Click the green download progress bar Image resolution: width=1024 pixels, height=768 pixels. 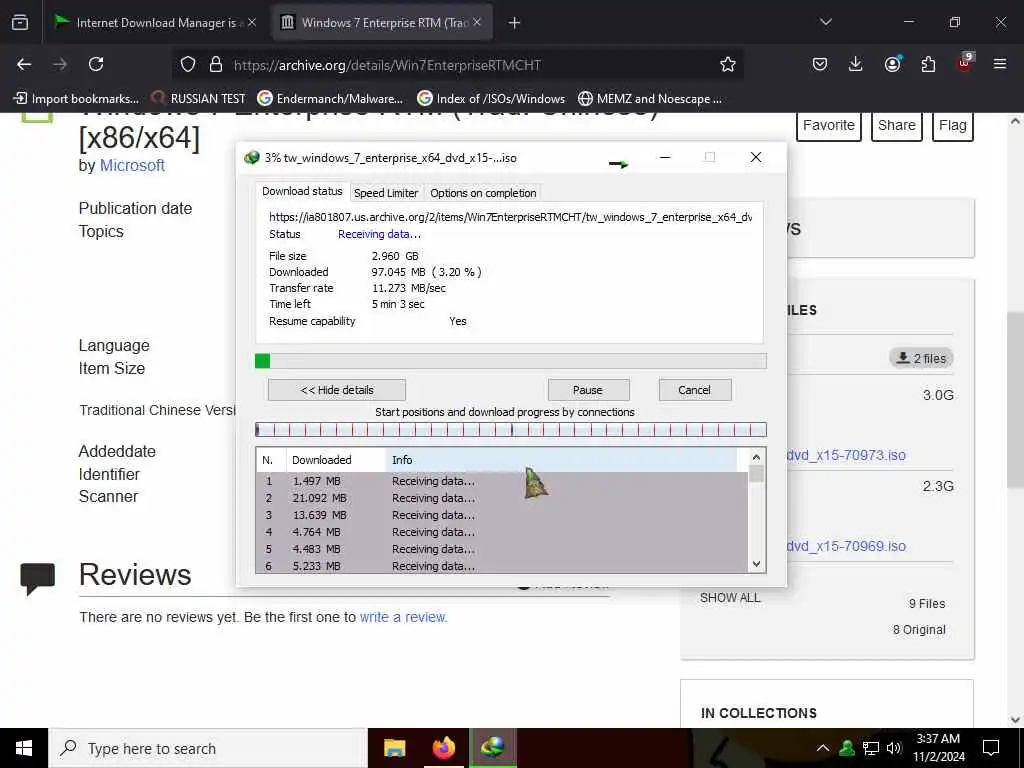pyautogui.click(x=511, y=361)
